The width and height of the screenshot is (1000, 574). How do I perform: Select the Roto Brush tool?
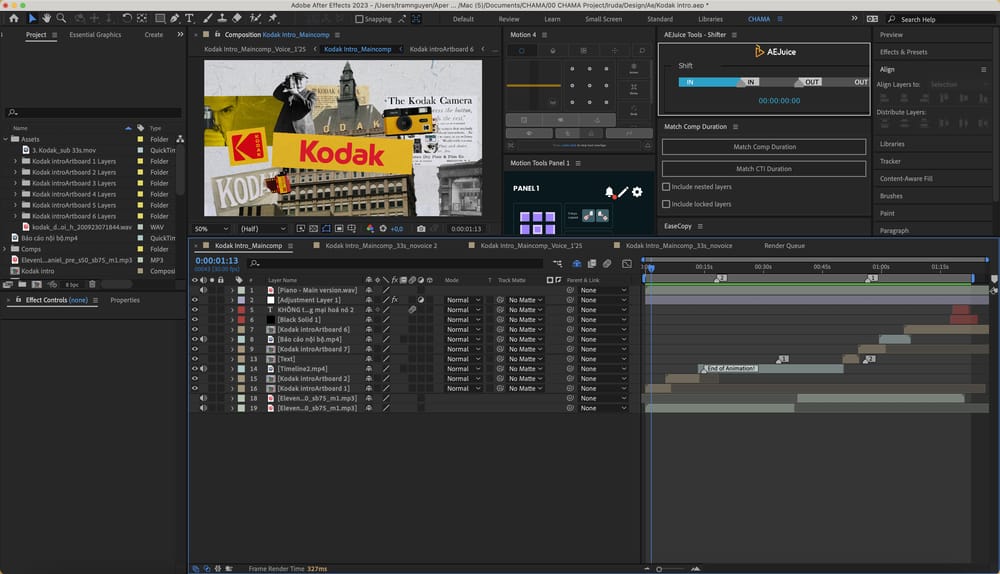pyautogui.click(x=256, y=18)
